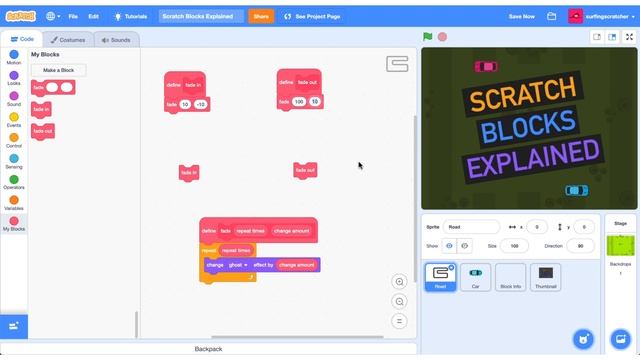Select the Variables block category

coord(14,203)
